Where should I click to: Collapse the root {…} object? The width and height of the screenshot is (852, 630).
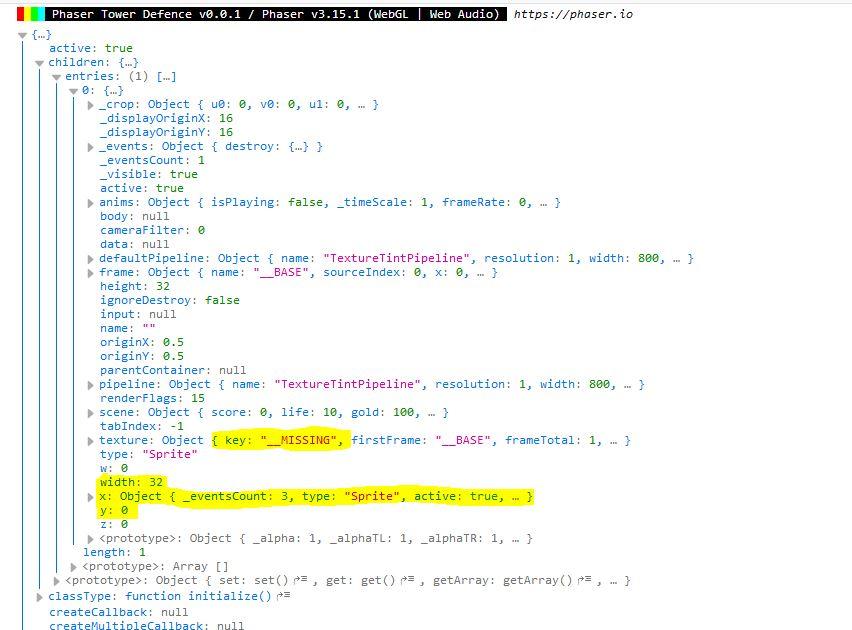(x=23, y=35)
